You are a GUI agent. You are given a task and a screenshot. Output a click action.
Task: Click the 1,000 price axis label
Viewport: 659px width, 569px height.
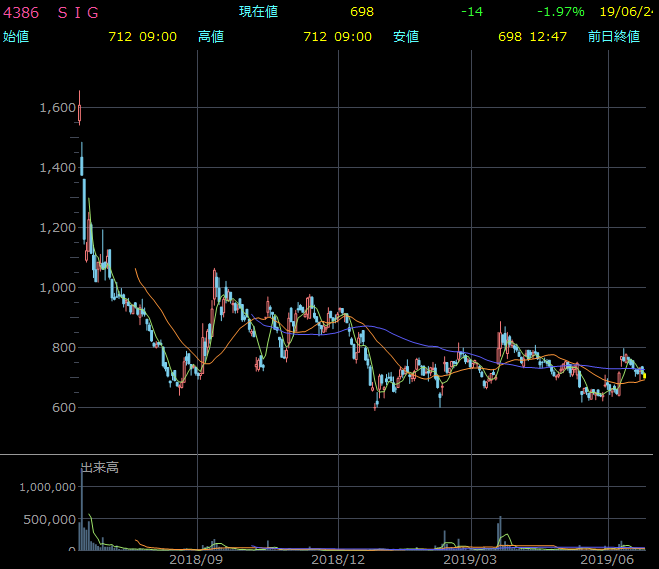[57, 287]
